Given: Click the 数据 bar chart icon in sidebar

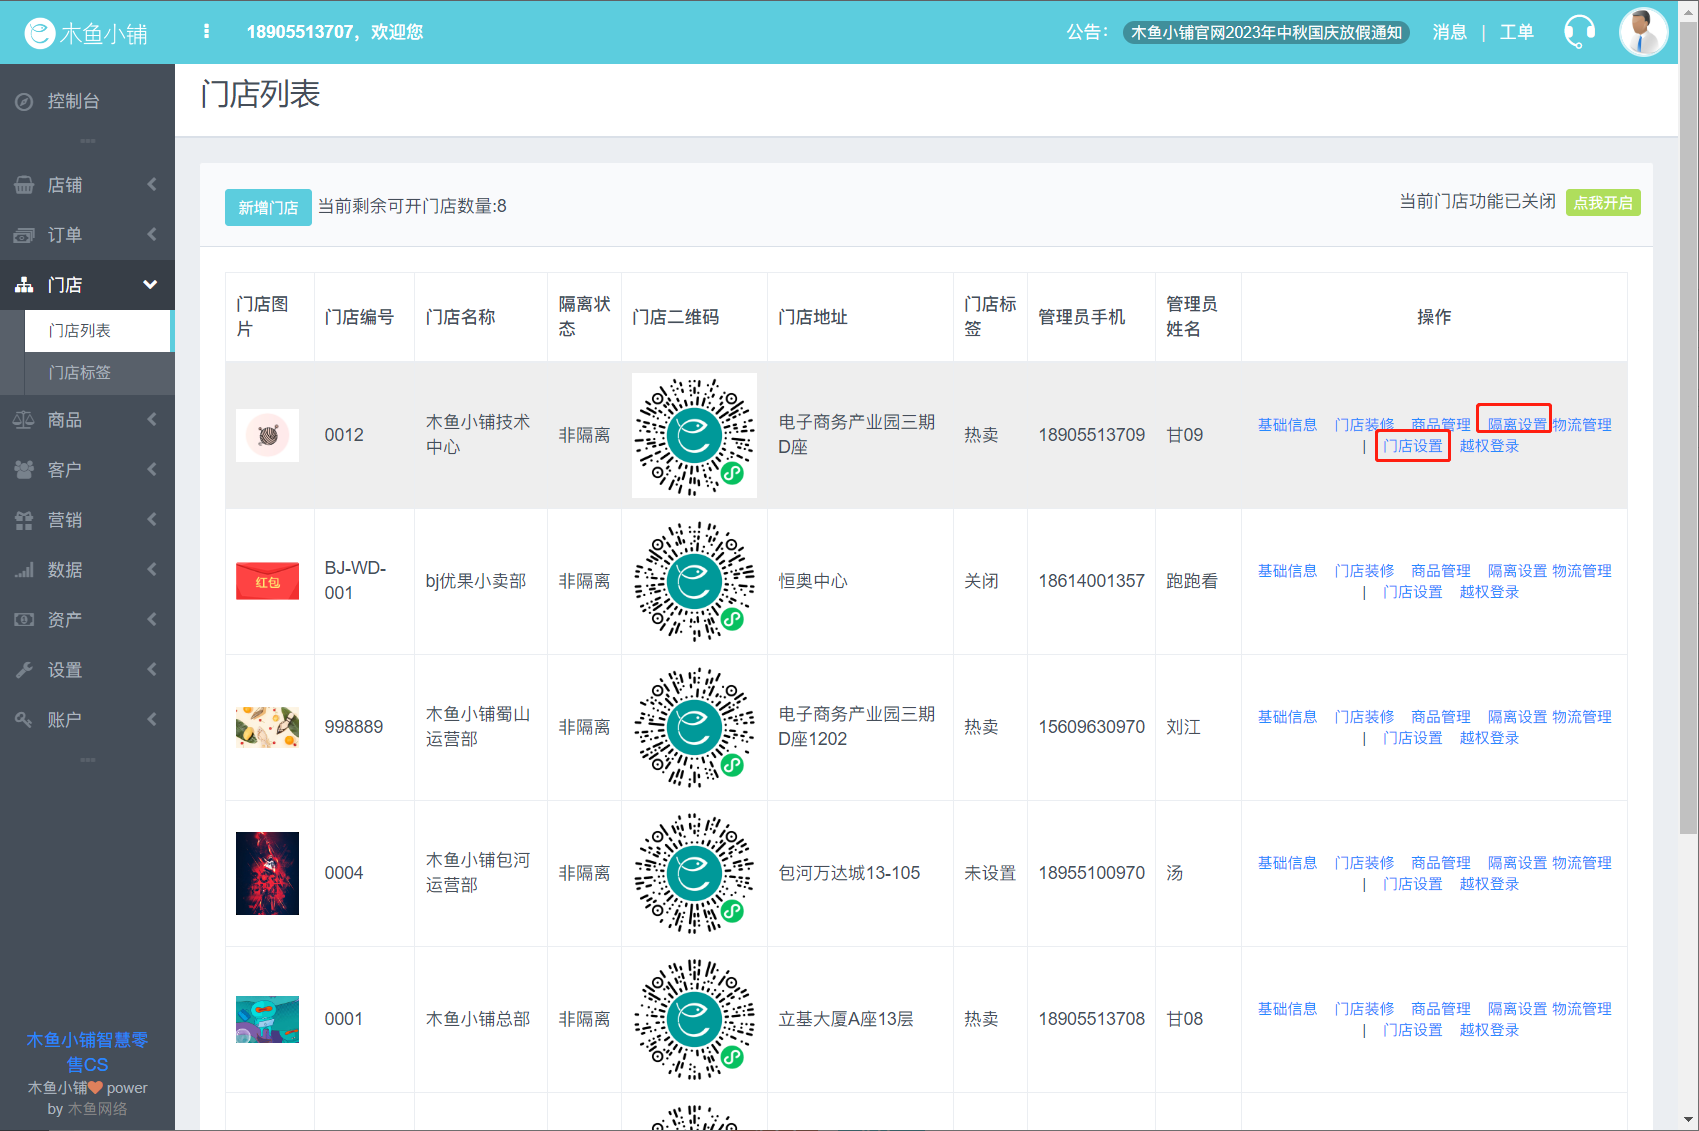Looking at the screenshot, I should click(24, 570).
